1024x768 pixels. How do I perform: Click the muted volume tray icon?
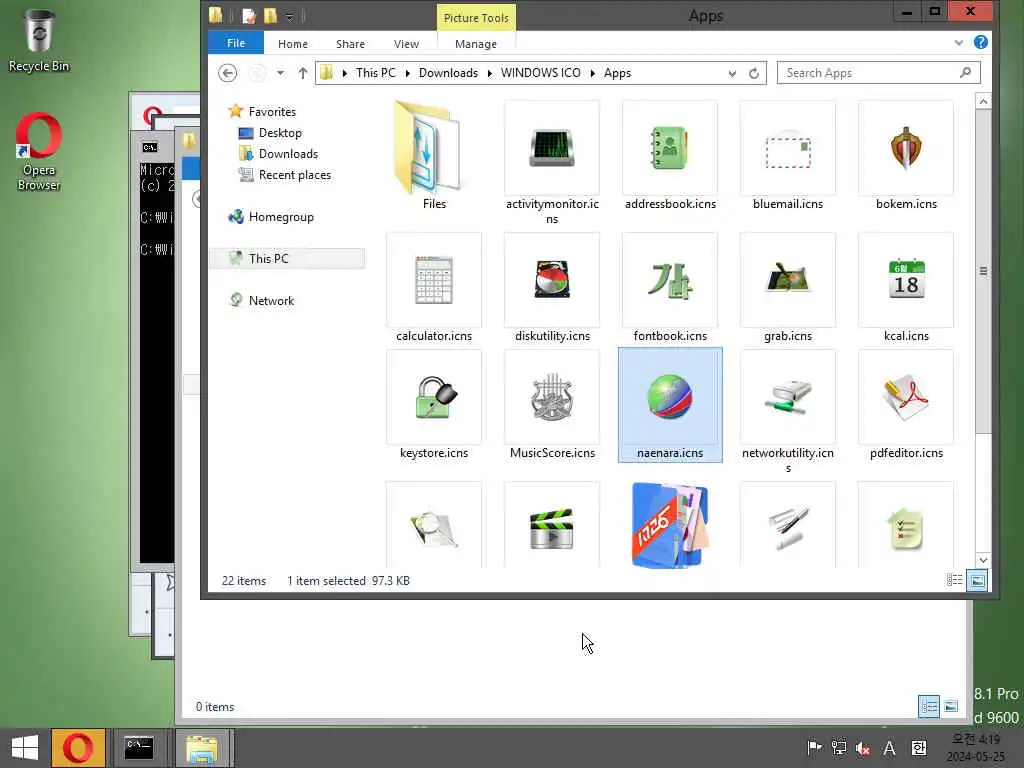point(863,748)
